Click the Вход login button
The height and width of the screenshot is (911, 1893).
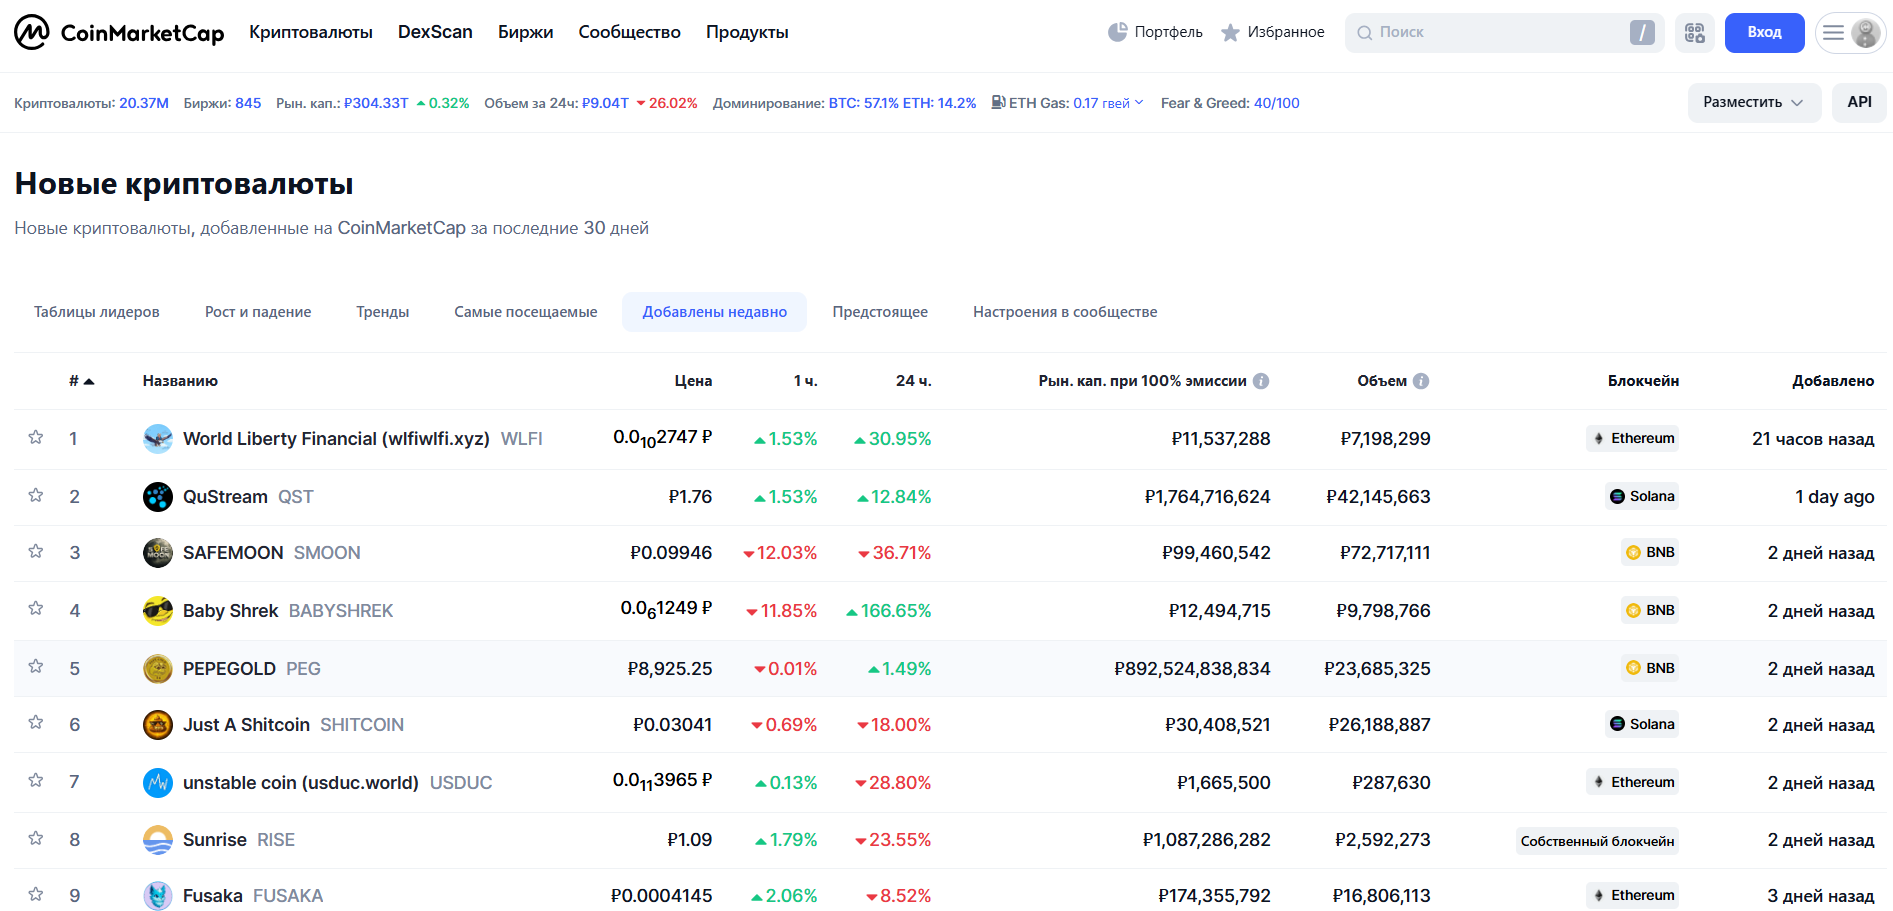[1764, 33]
